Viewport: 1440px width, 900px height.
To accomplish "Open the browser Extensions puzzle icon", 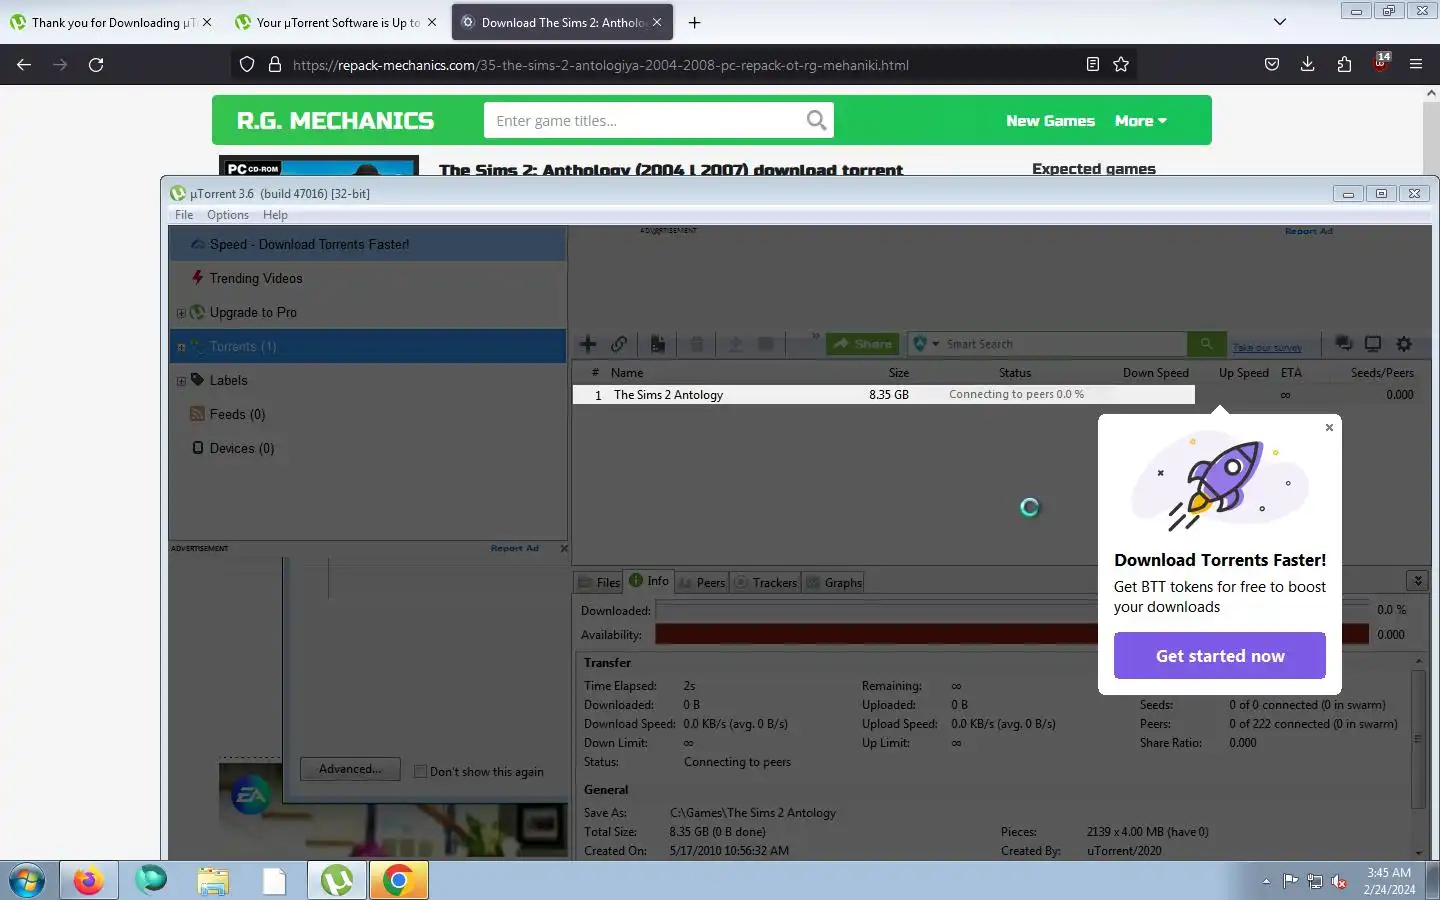I will click(1344, 65).
